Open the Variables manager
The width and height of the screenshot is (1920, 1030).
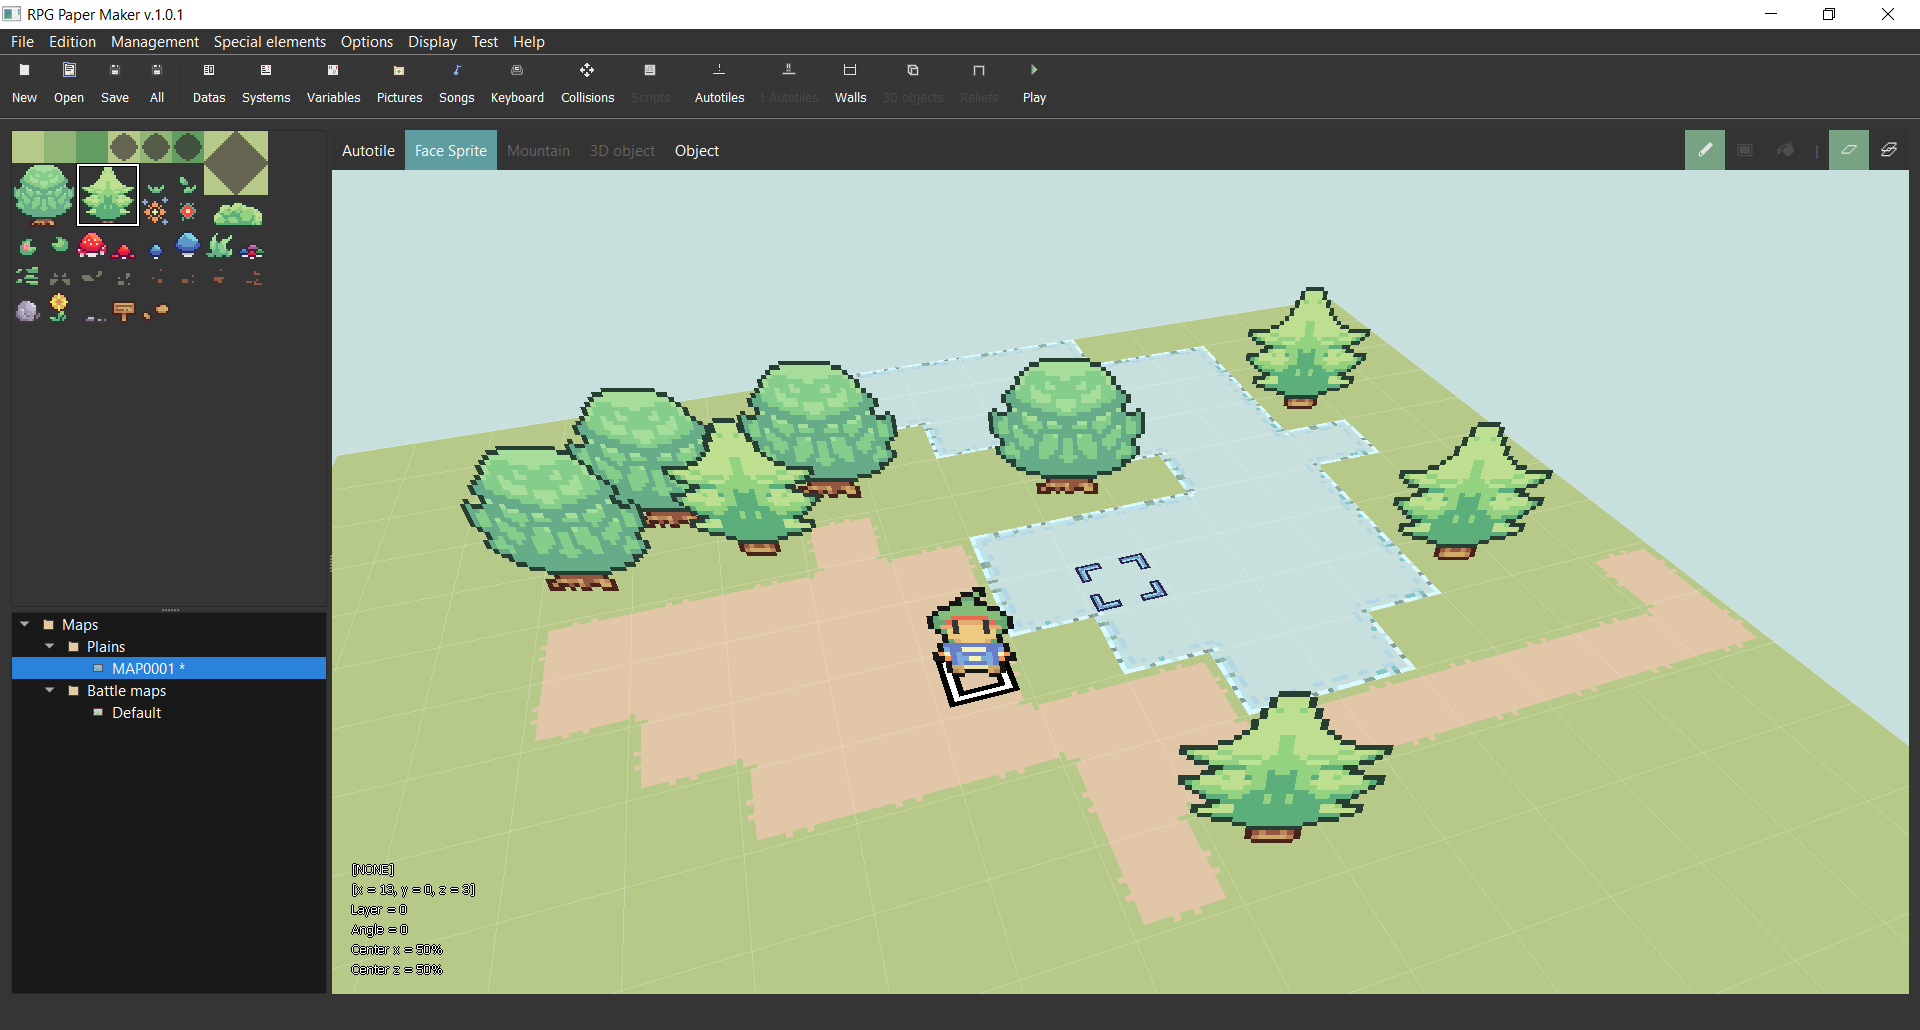coord(333,82)
